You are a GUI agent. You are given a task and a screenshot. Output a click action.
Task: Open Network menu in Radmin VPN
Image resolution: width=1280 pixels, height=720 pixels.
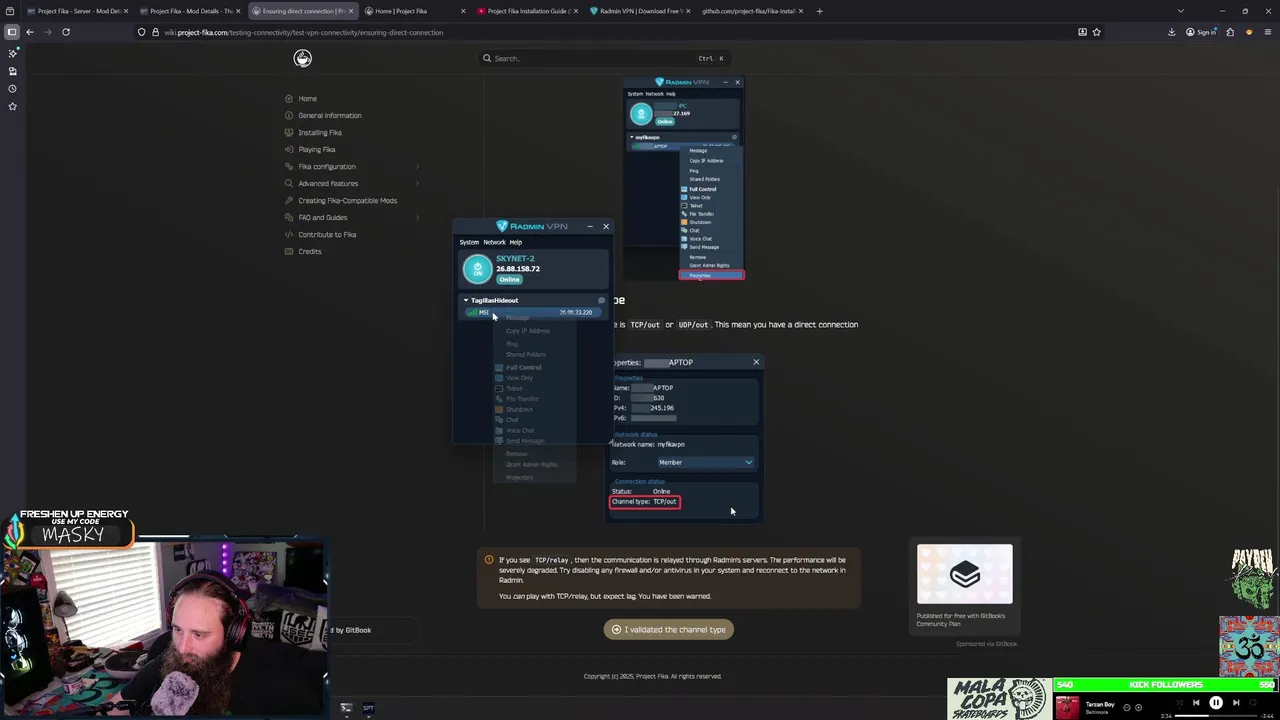pos(494,242)
